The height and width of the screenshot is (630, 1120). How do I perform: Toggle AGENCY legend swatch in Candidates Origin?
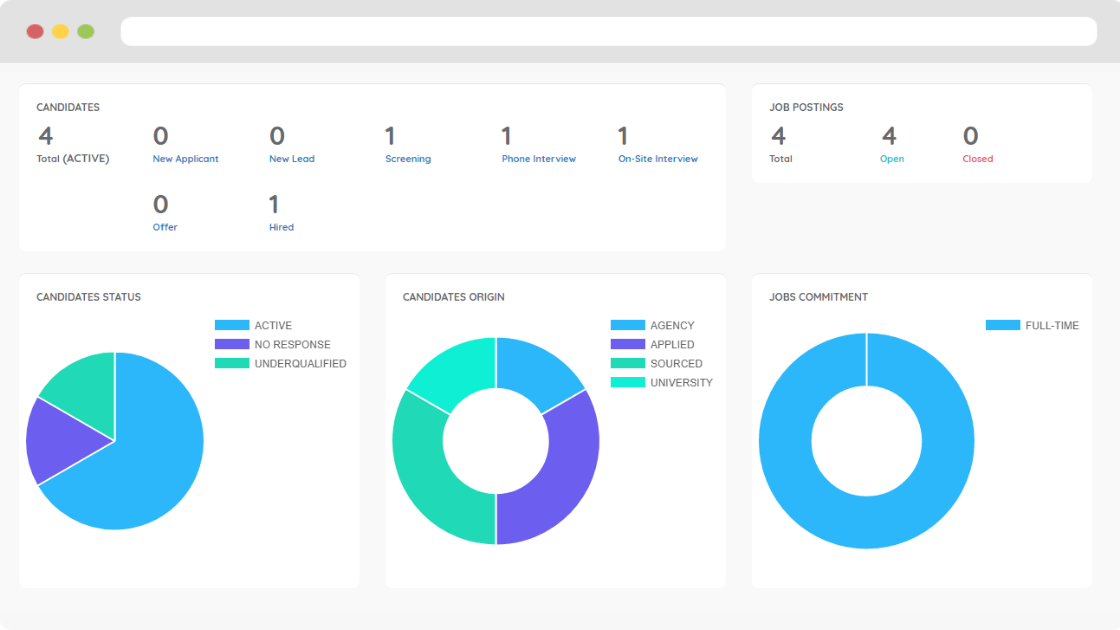627,325
